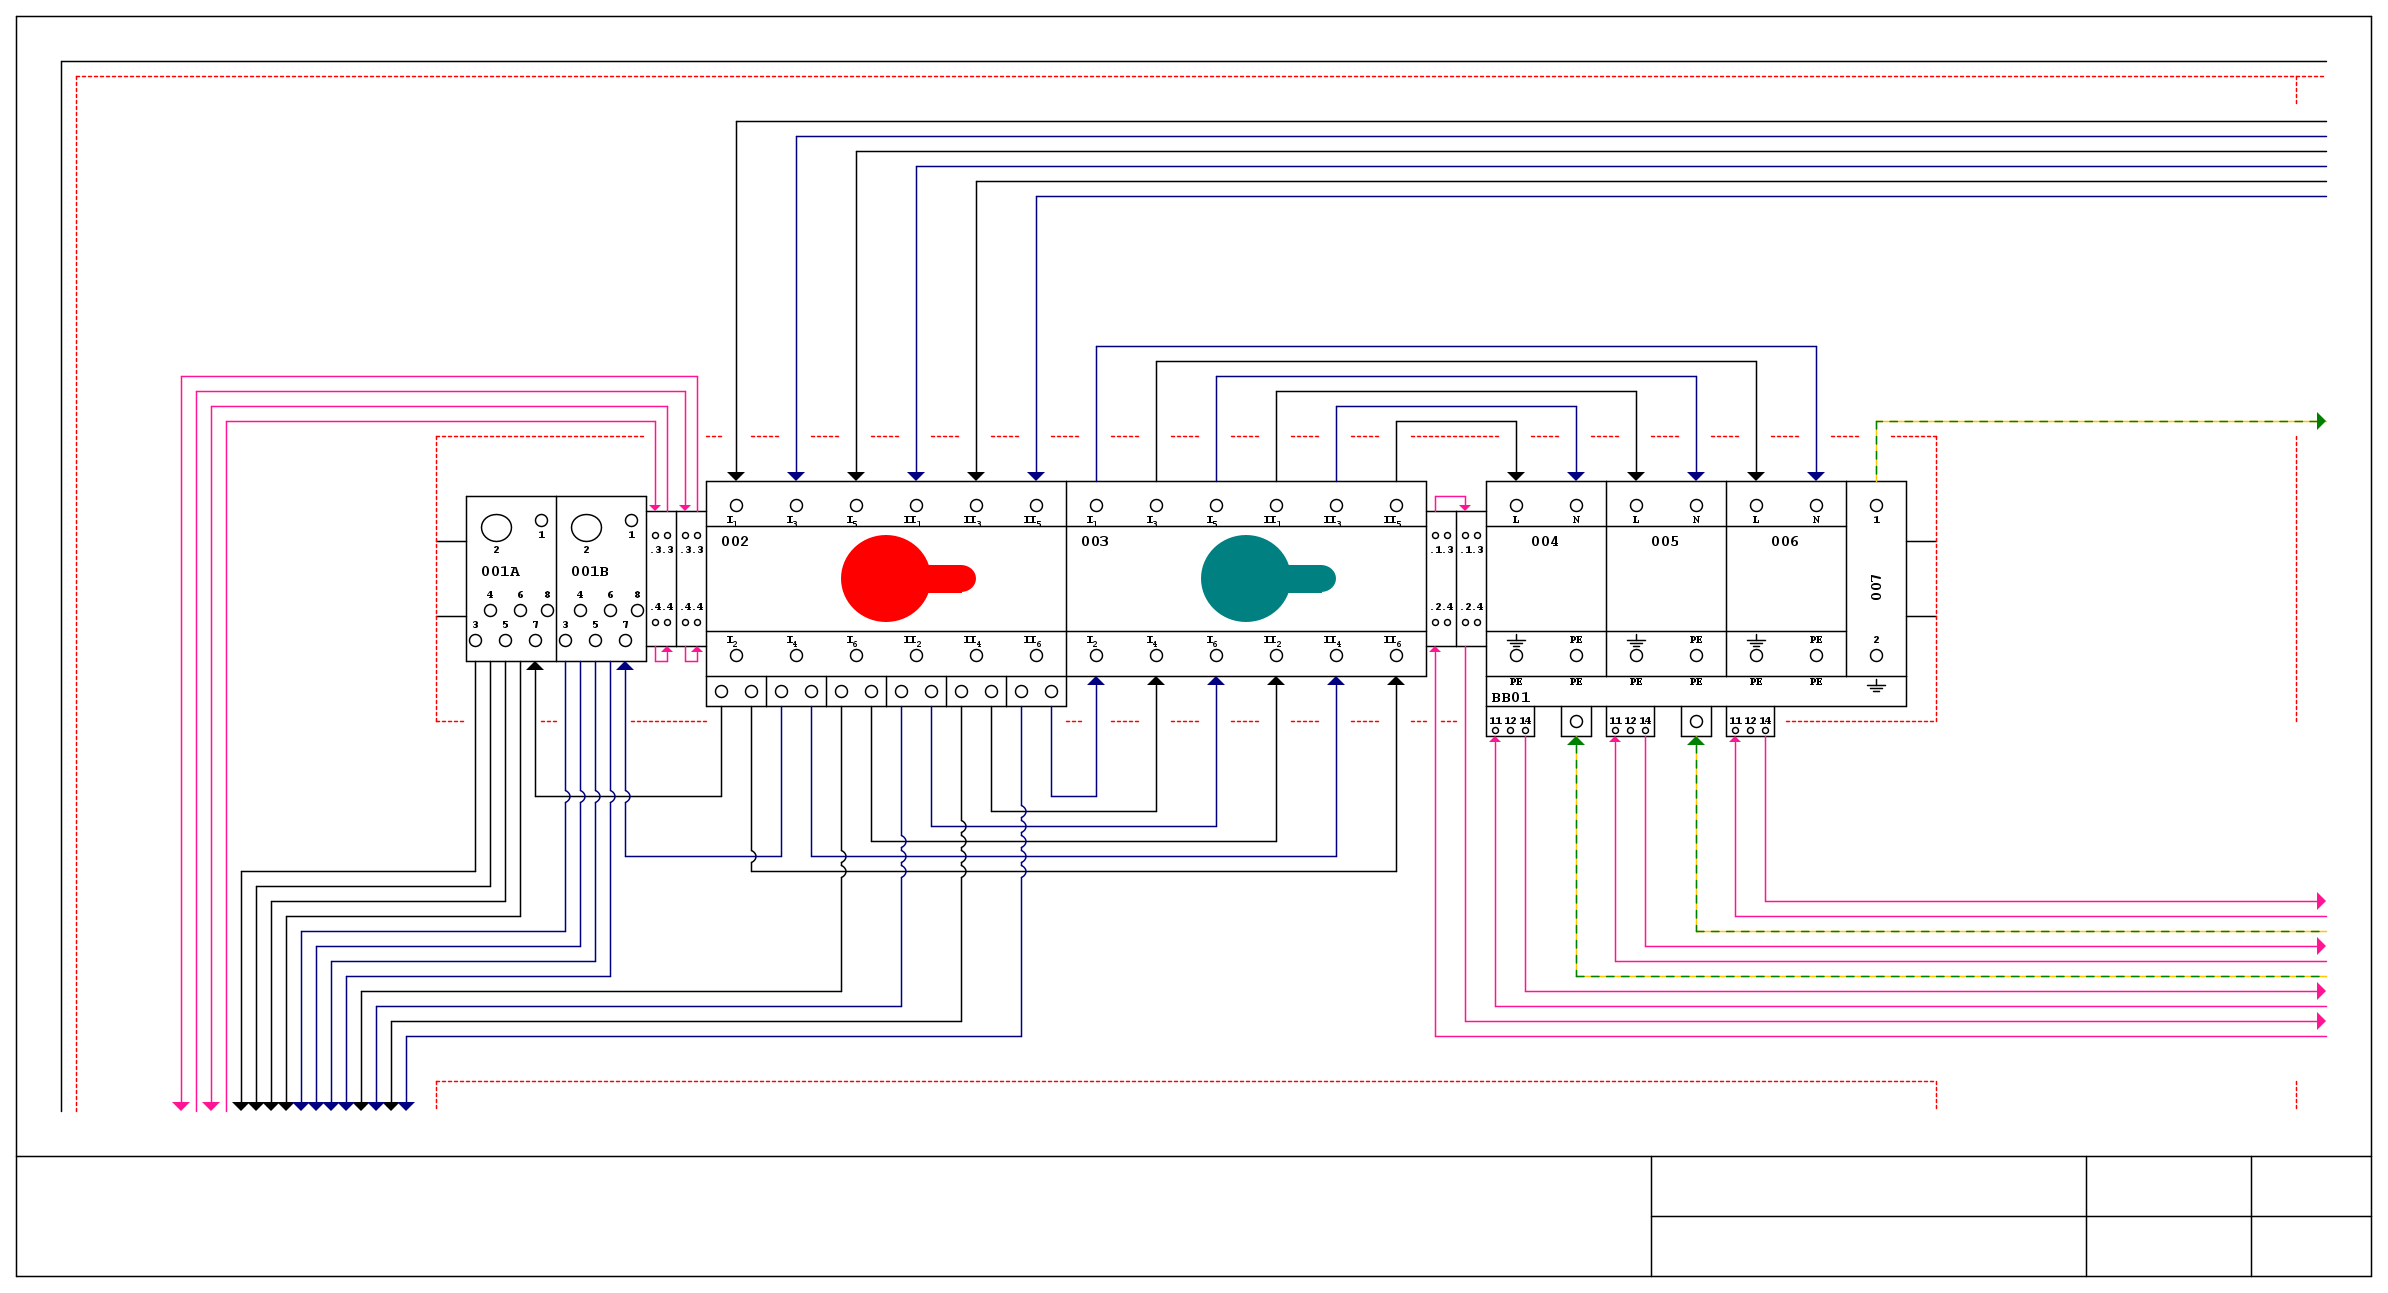Click the large circle labeled 2 on 001A

[x=496, y=527]
